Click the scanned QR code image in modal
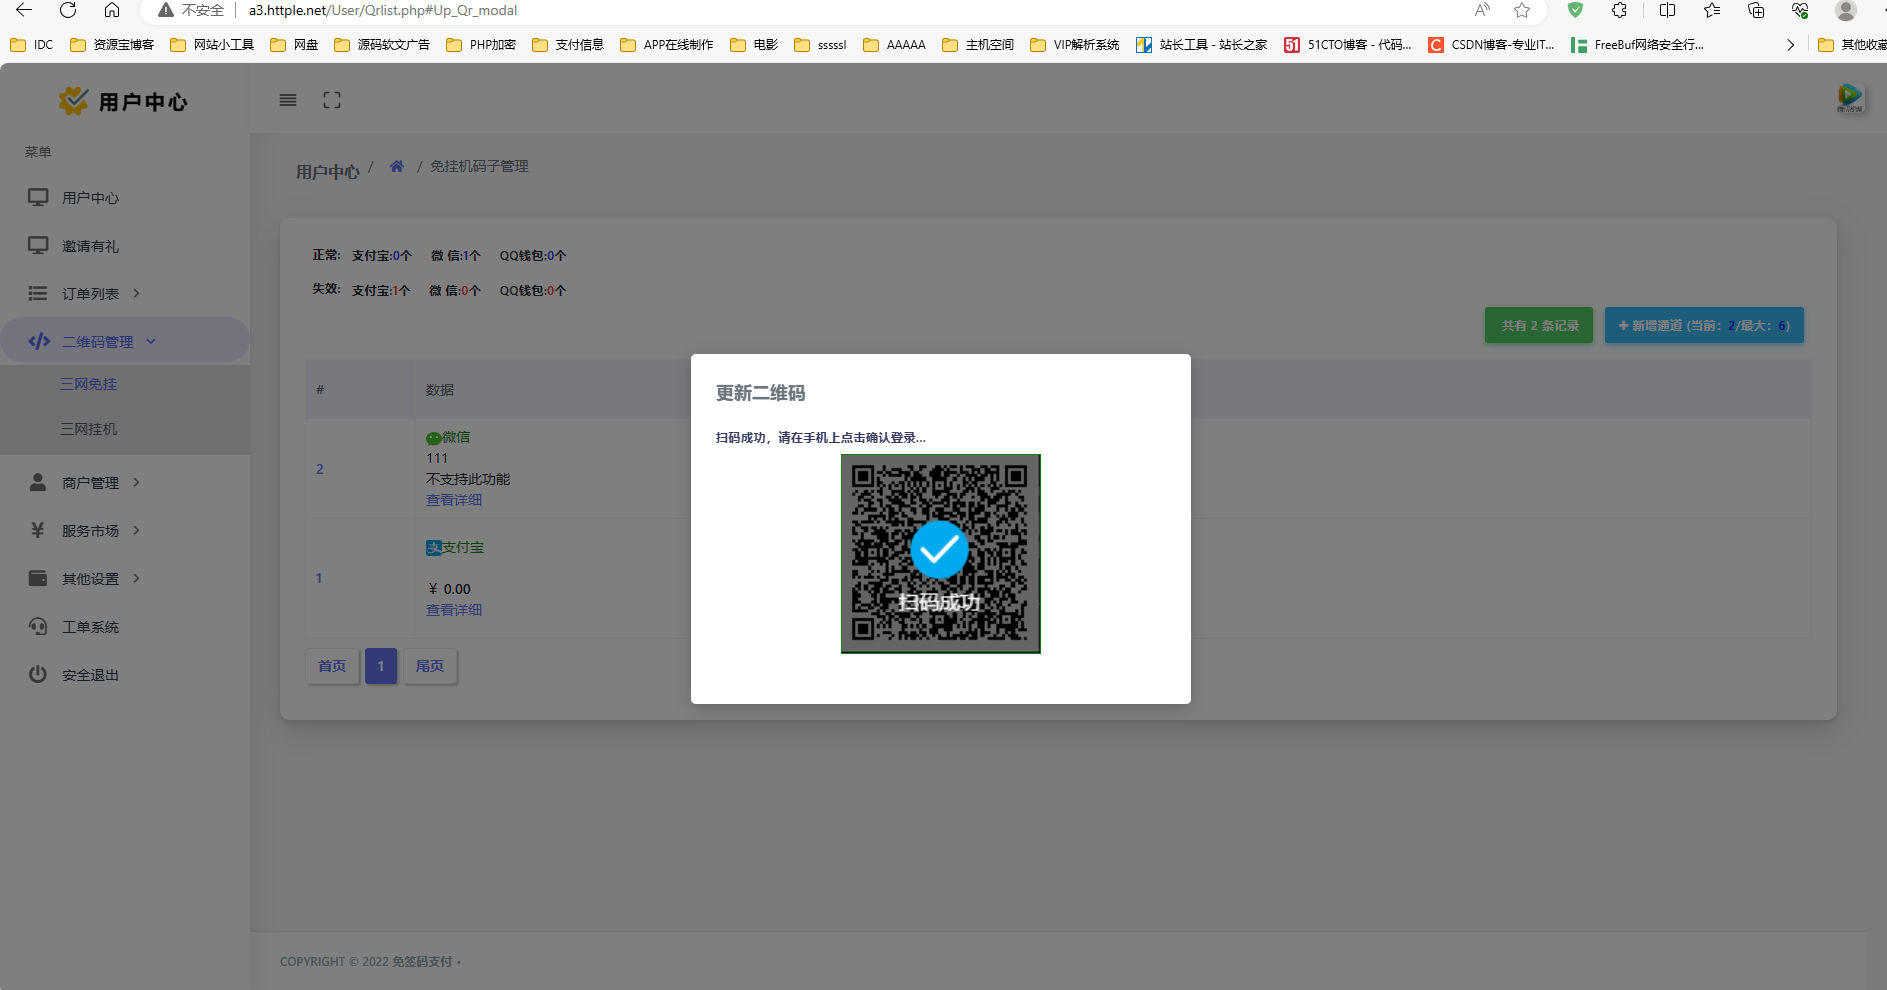Viewport: 1887px width, 990px height. pyautogui.click(x=941, y=554)
